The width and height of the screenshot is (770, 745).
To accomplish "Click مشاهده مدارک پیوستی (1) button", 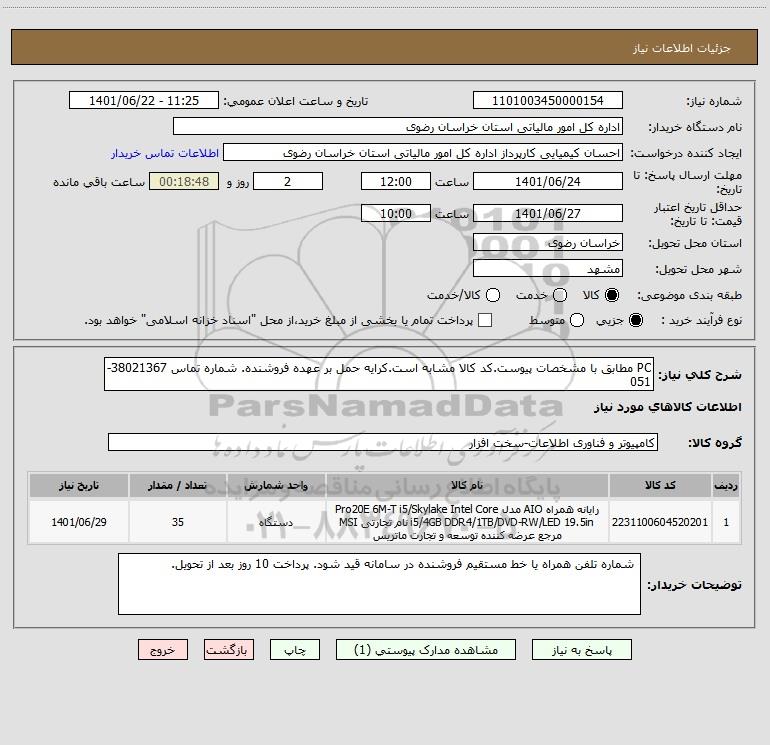I will pos(426,650).
